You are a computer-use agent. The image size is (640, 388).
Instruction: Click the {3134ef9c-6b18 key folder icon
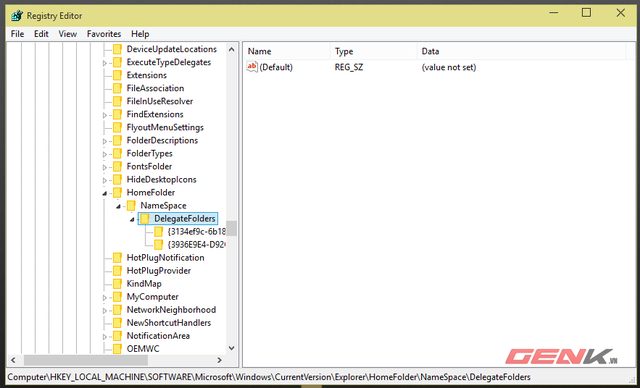click(158, 232)
